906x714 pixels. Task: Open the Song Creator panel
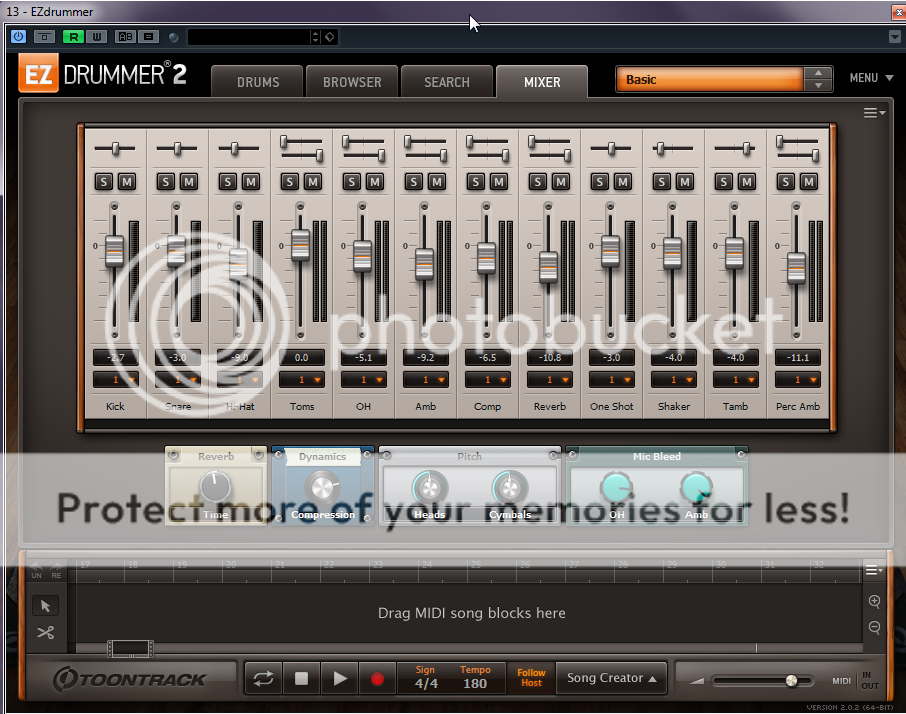coord(612,678)
